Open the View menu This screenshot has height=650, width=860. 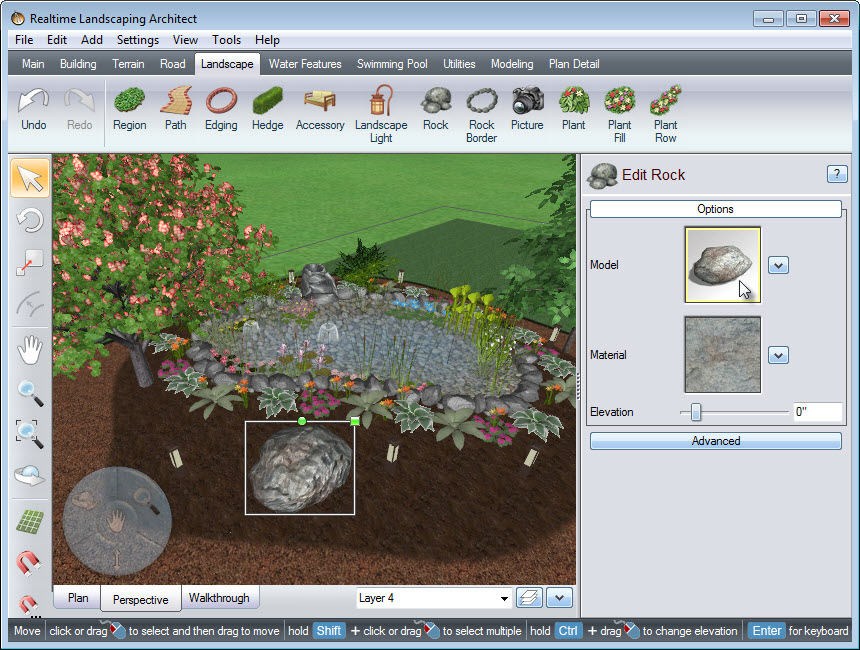(185, 40)
